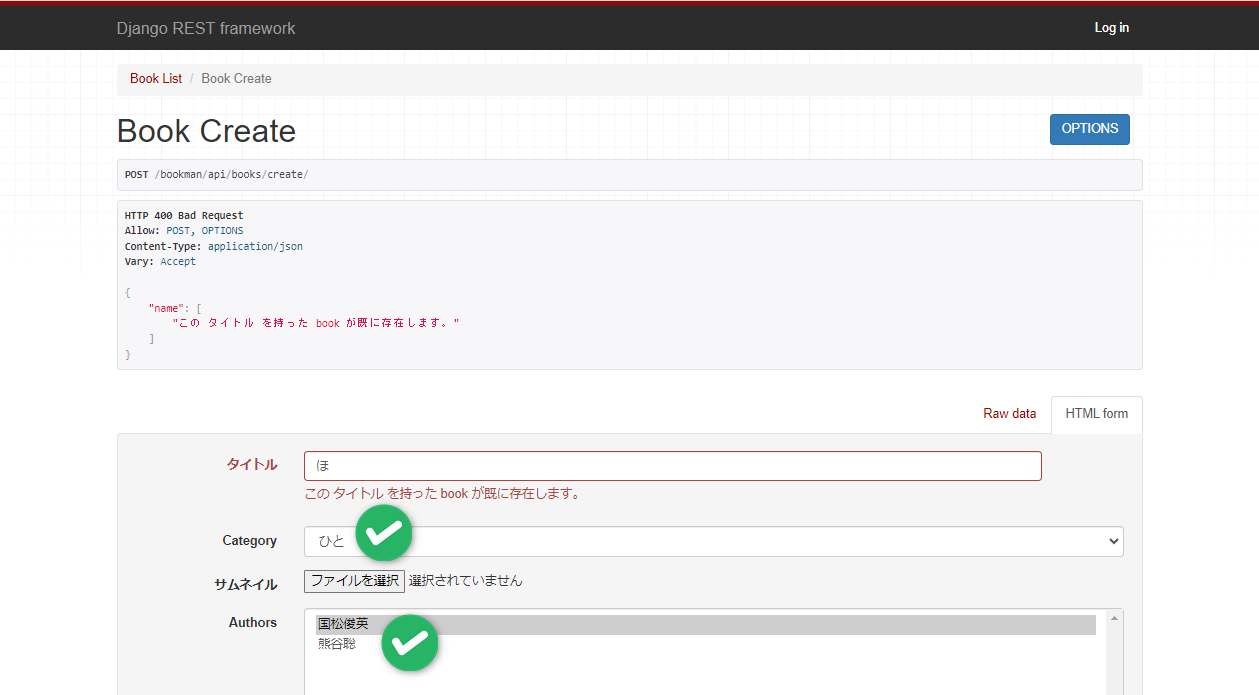The height and width of the screenshot is (695, 1259).
Task: Focus the タイトル input field
Action: pyautogui.click(x=673, y=466)
